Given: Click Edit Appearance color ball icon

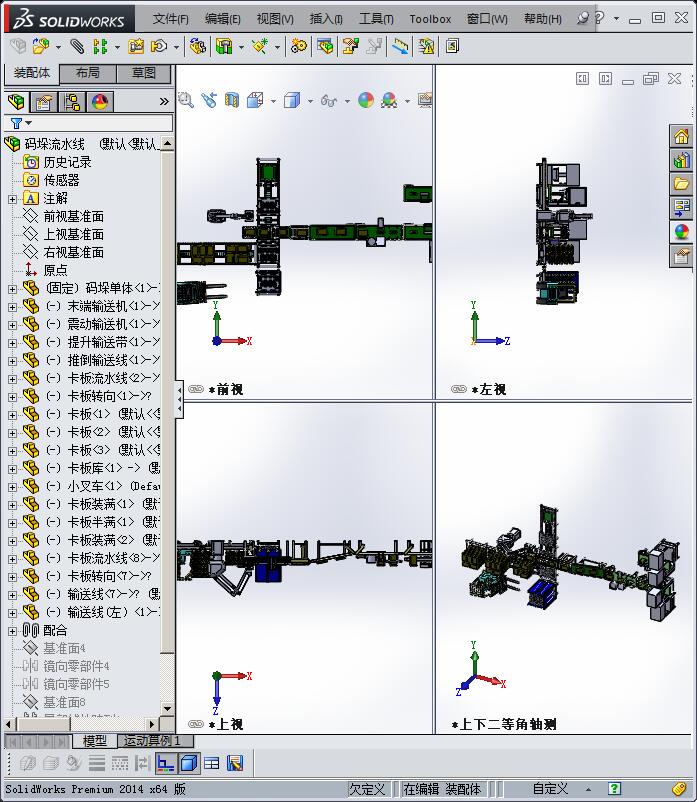Looking at the screenshot, I should [x=366, y=100].
